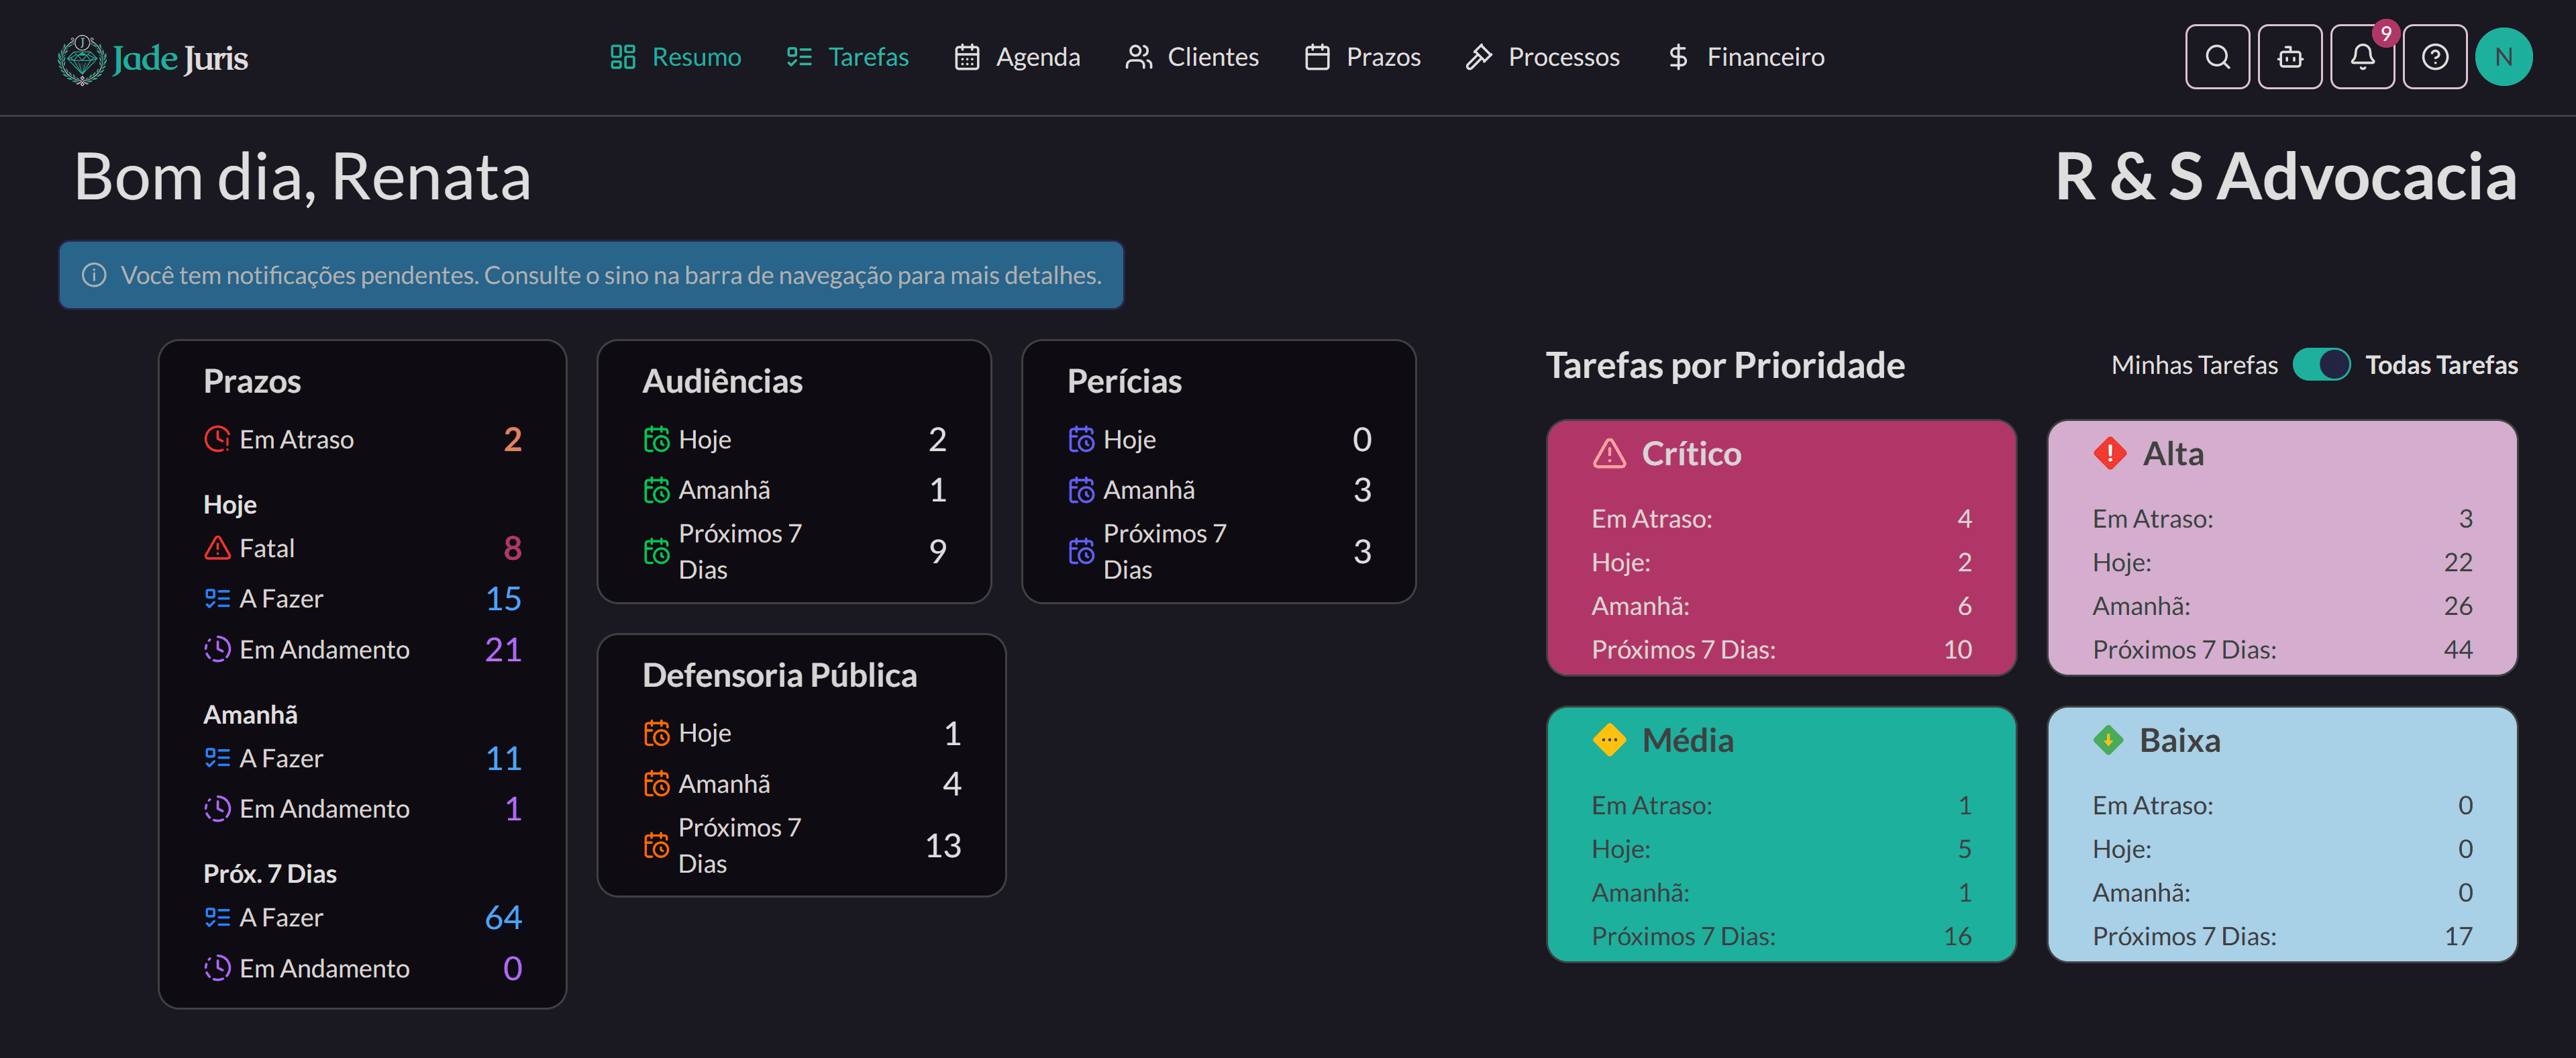Open the Defensoria Pública card
The width and height of the screenshot is (2576, 1058).
pyautogui.click(x=800, y=765)
